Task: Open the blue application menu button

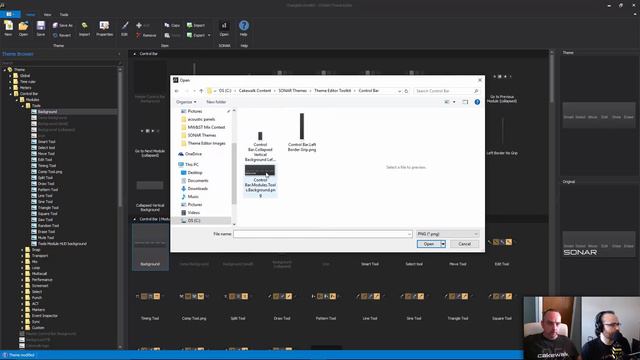Action: [10, 14]
